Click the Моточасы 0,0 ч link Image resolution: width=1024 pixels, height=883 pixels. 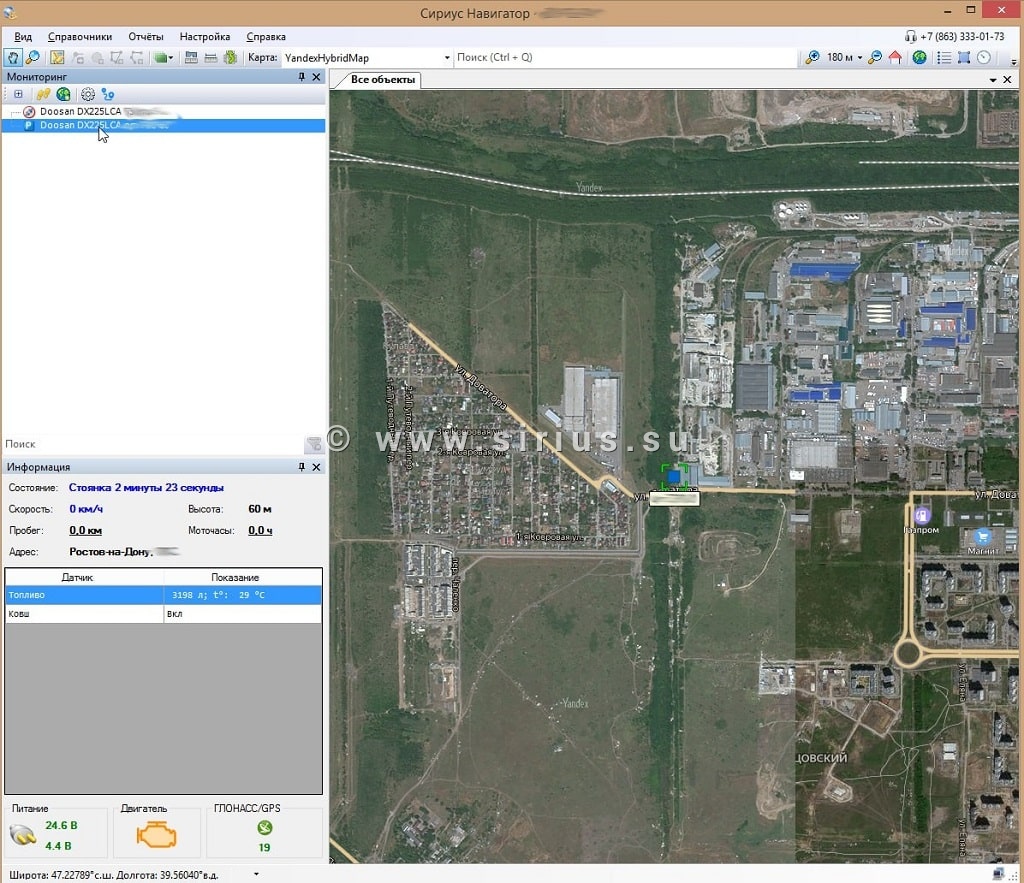click(260, 531)
